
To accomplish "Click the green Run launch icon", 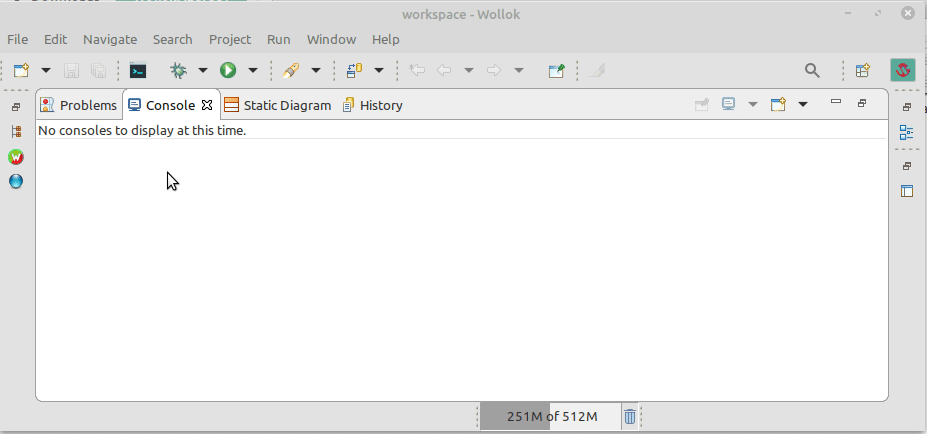I will coord(228,71).
